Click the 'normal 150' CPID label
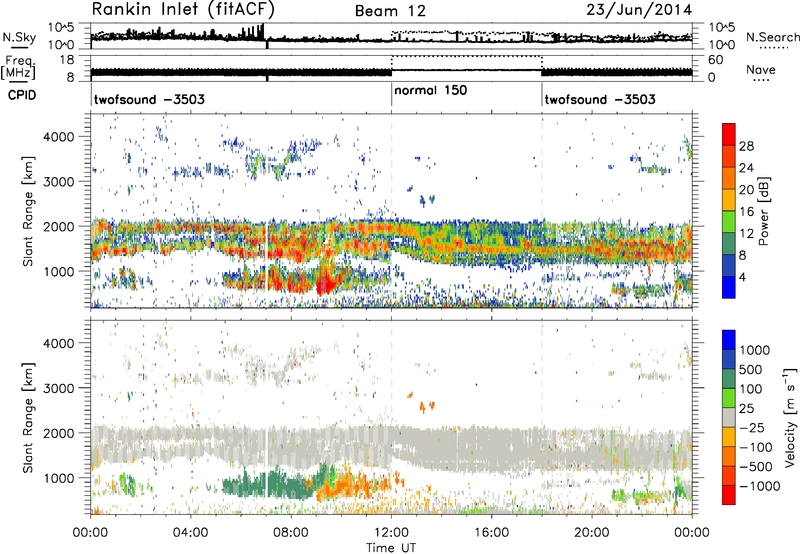The width and height of the screenshot is (800, 554). click(x=431, y=90)
